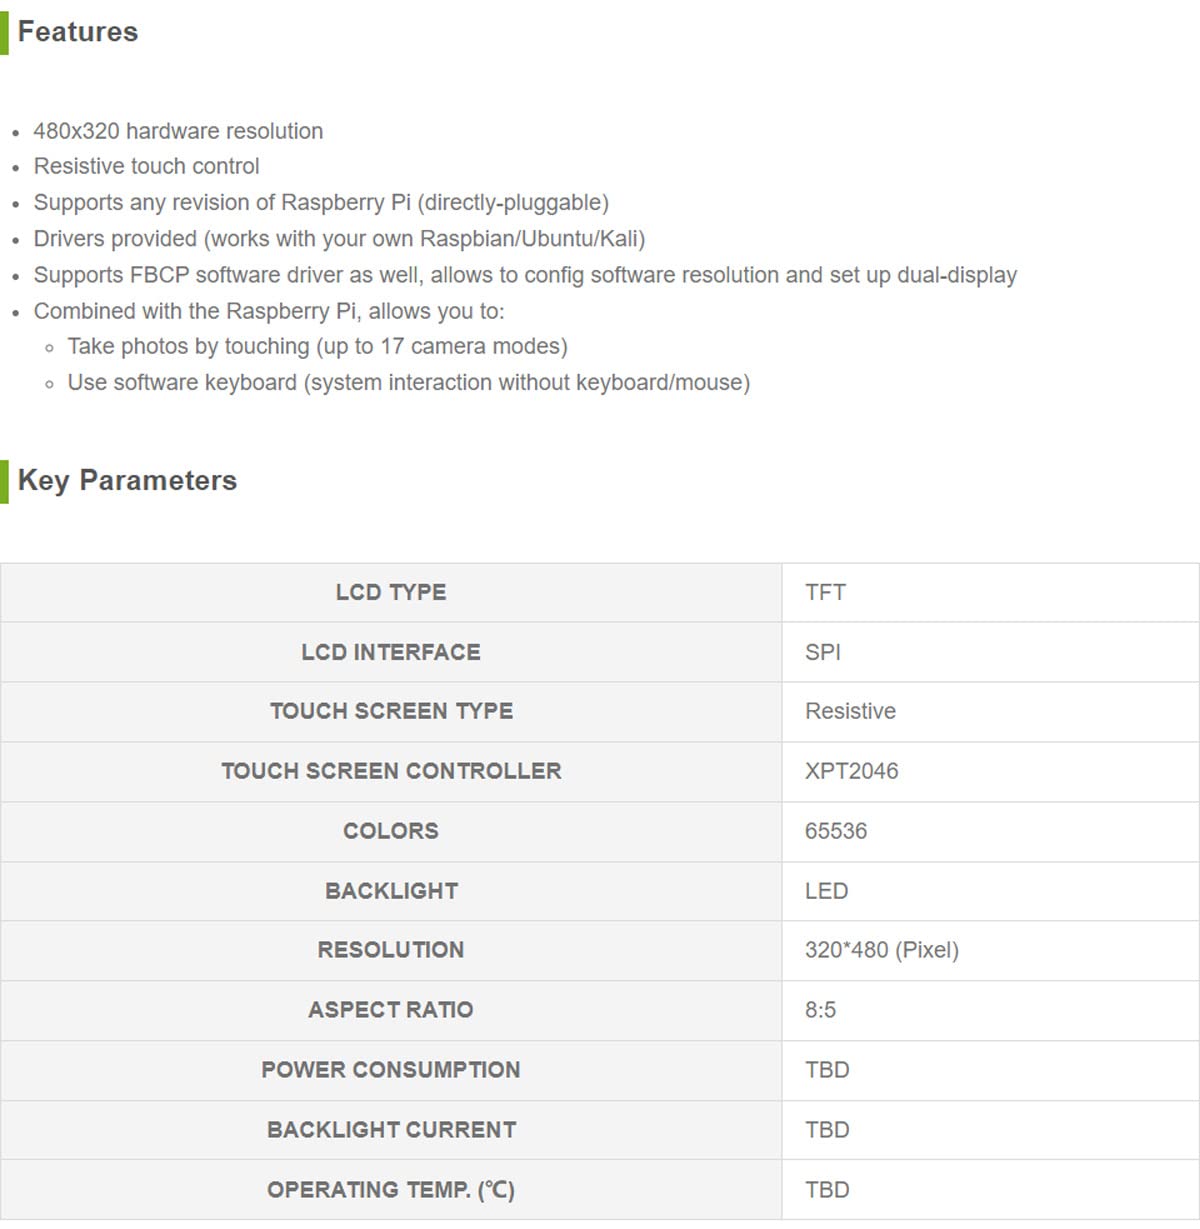Select the 480x320 hardware resolution bullet
Viewport: 1200px width, 1229px height.
pyautogui.click(x=178, y=131)
